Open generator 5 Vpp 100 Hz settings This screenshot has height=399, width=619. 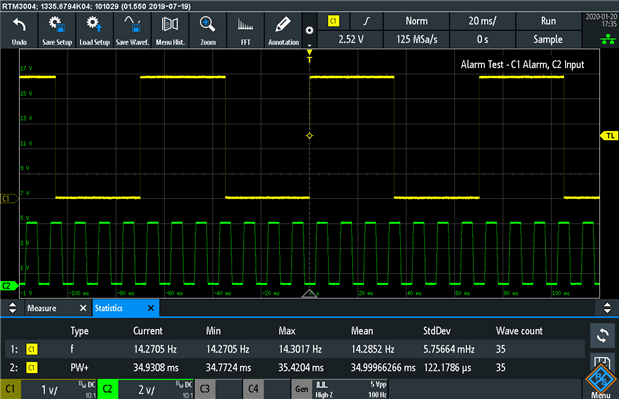coord(350,390)
